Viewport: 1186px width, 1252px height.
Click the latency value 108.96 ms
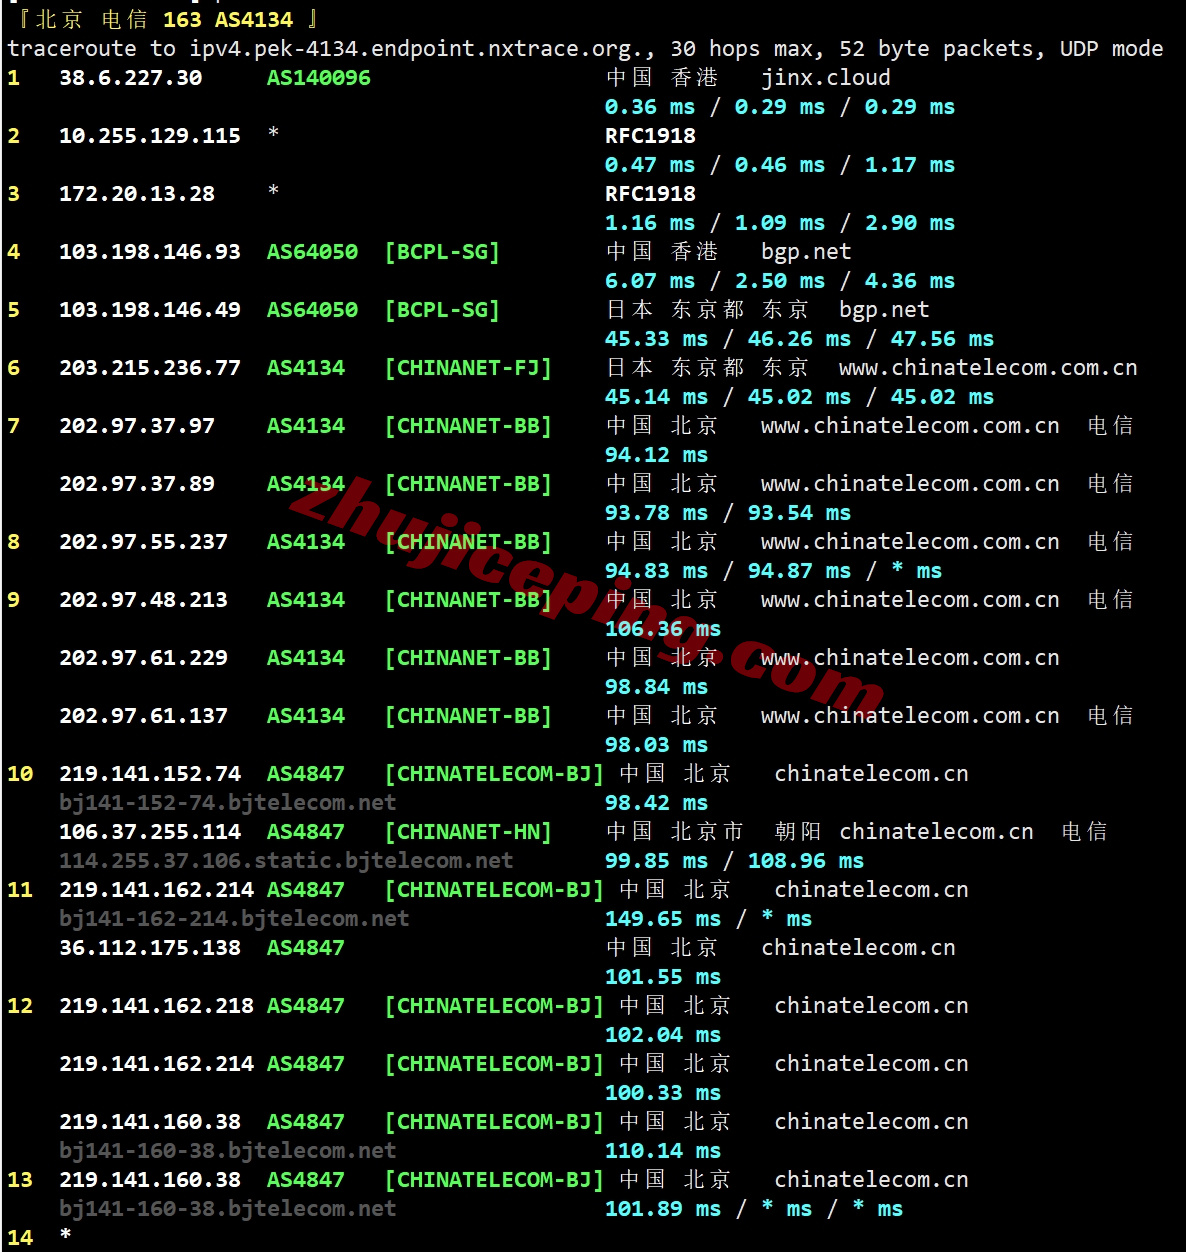(x=806, y=861)
